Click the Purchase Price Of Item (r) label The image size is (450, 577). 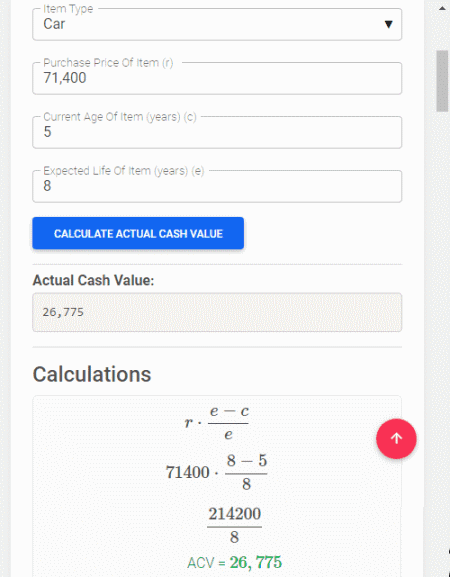(108, 63)
